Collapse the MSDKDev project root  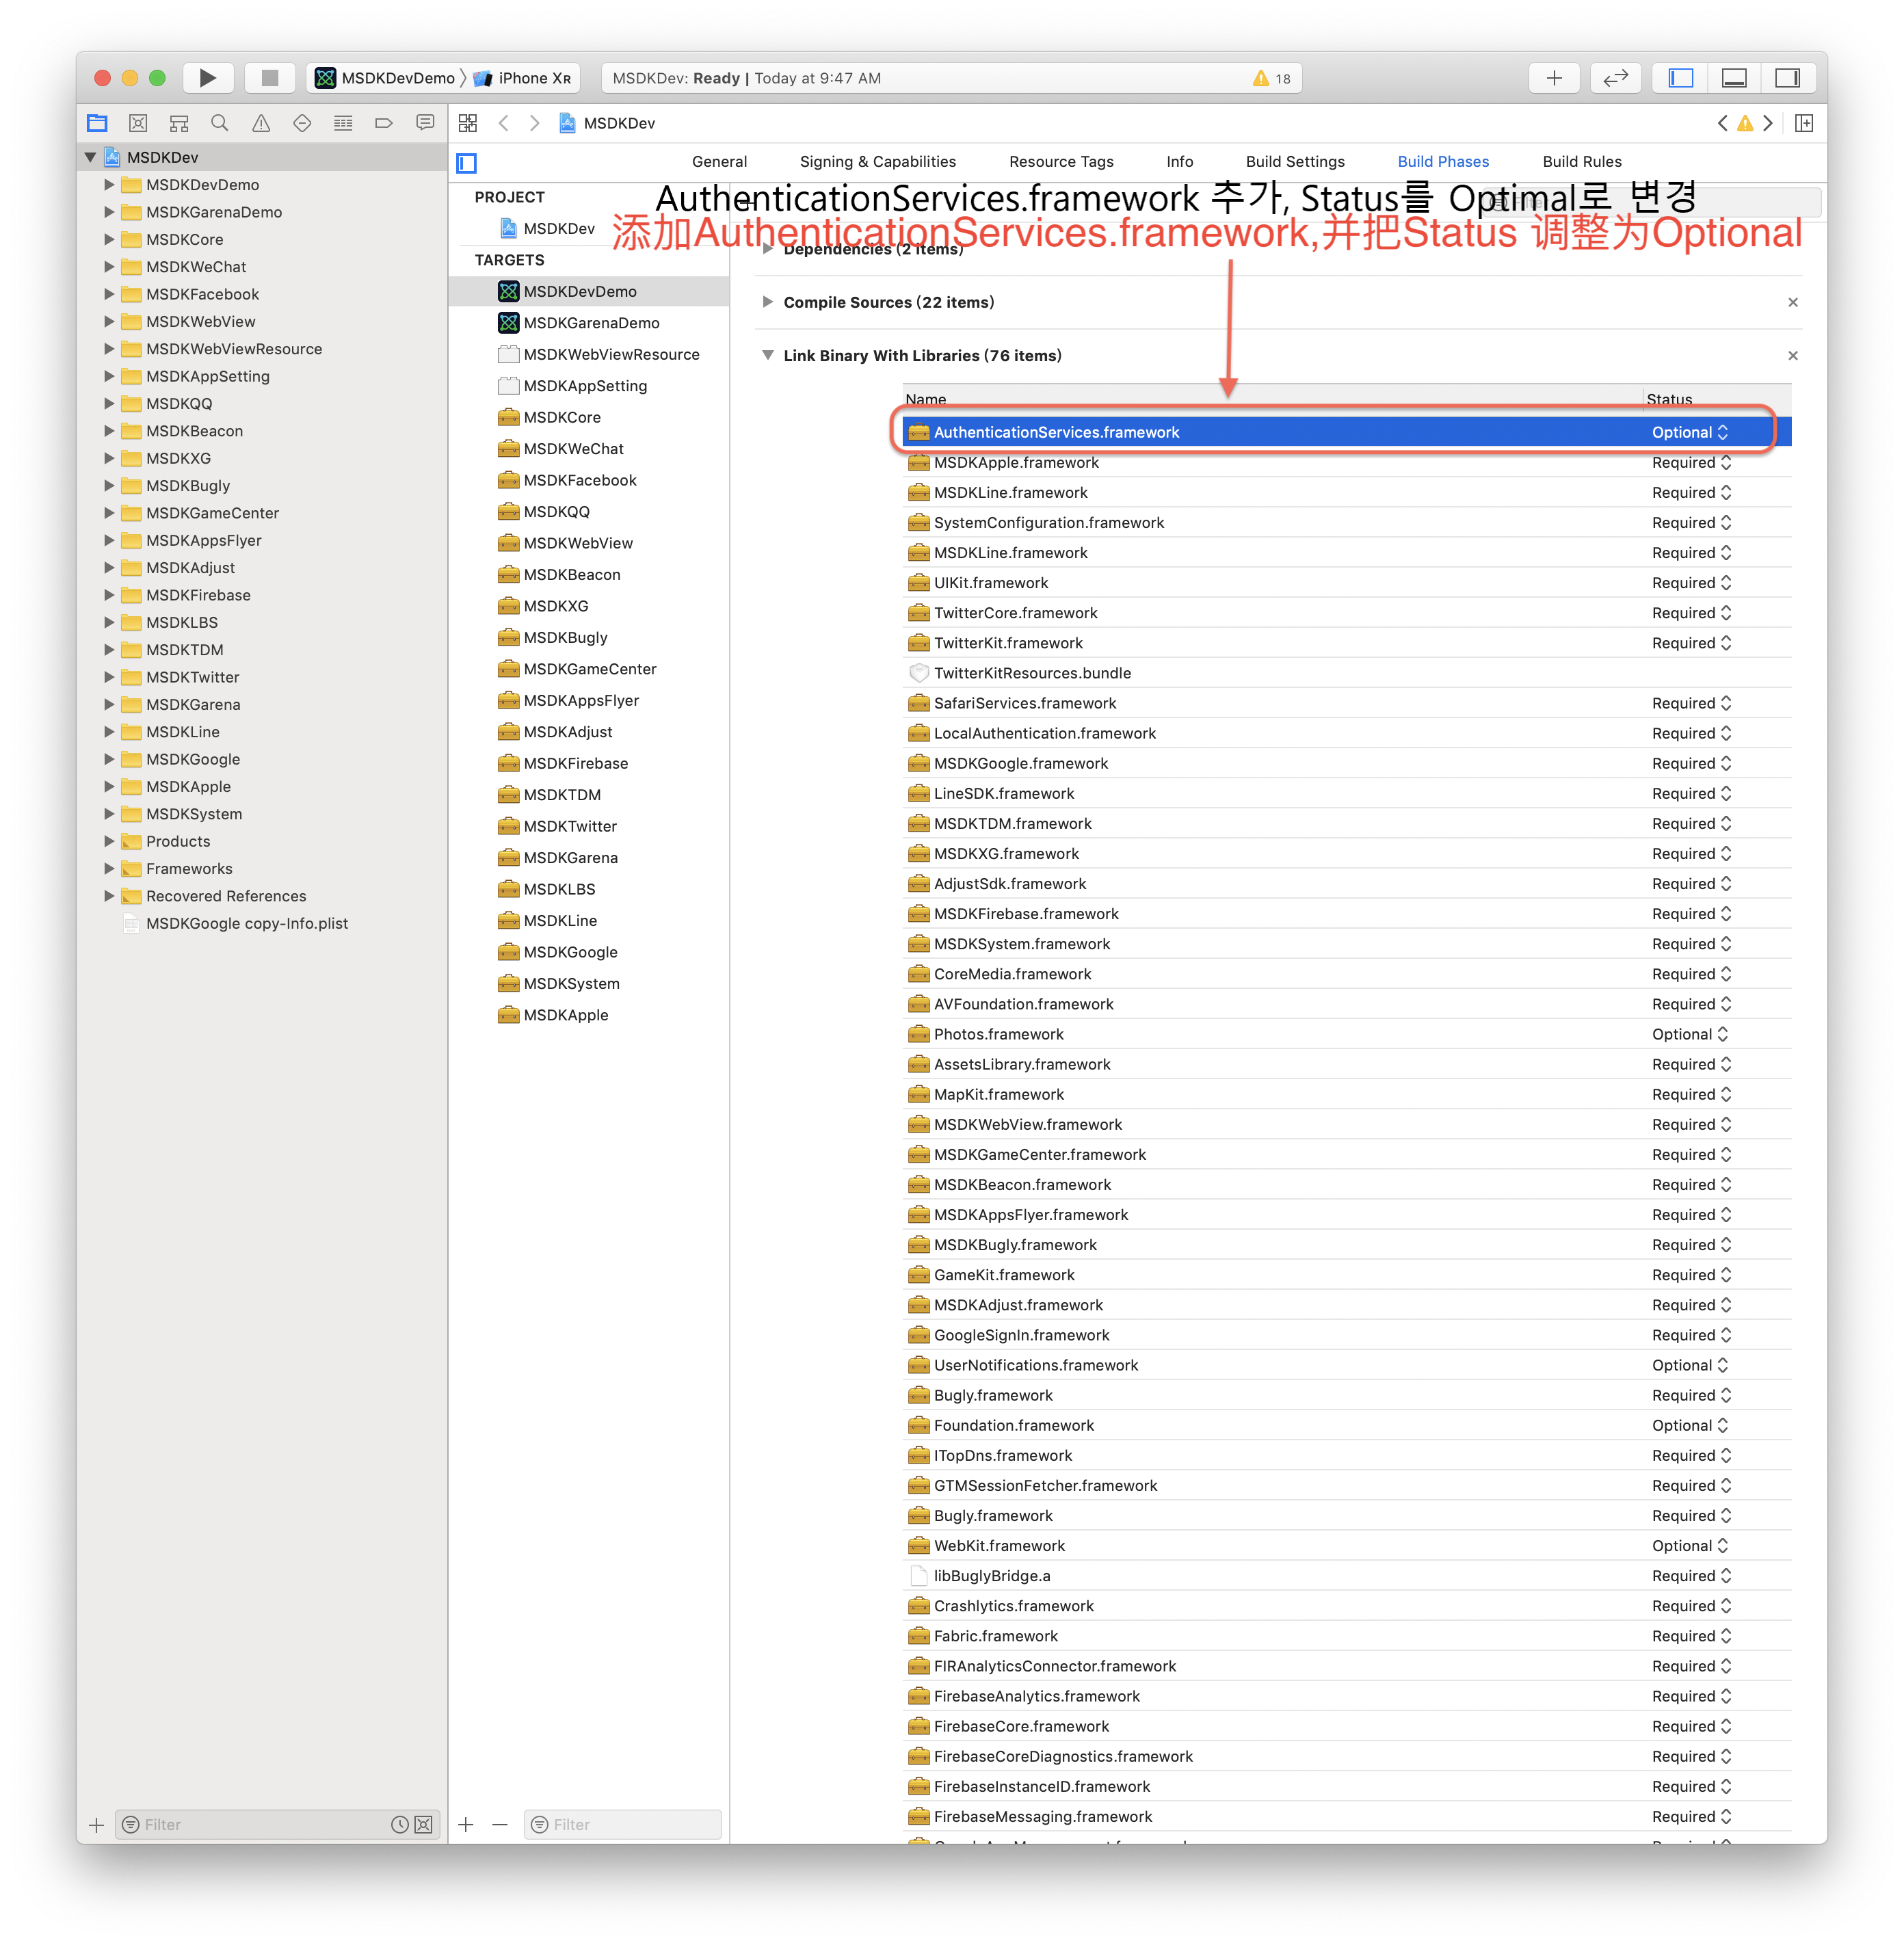point(91,157)
